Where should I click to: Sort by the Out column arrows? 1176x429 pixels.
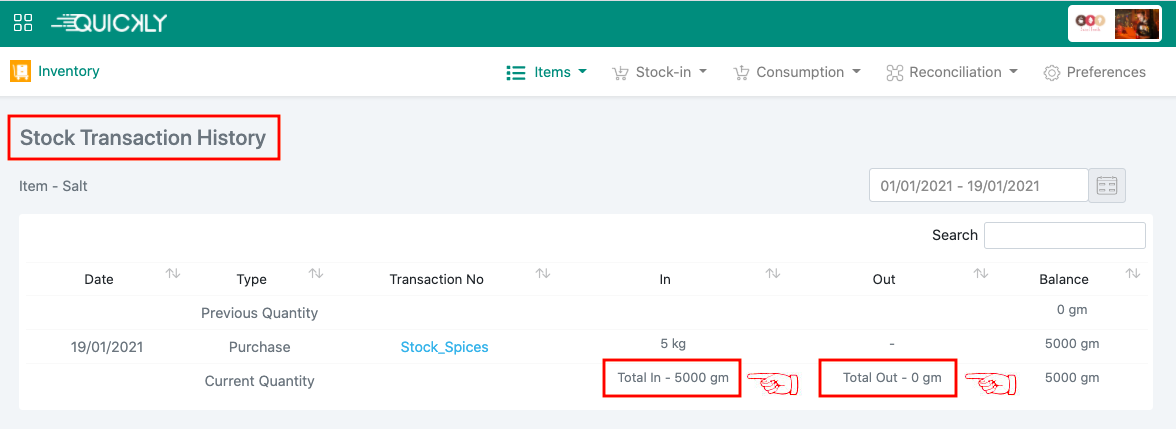coord(981,274)
